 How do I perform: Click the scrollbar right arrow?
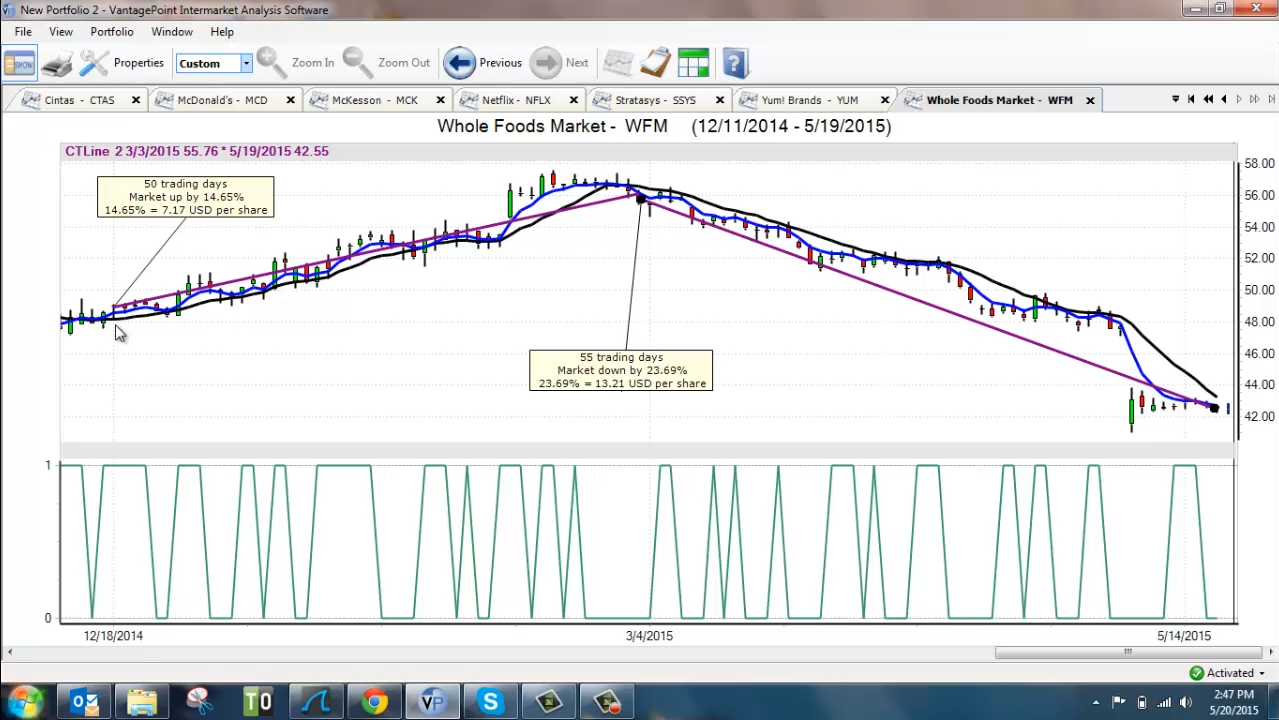[x=1270, y=652]
